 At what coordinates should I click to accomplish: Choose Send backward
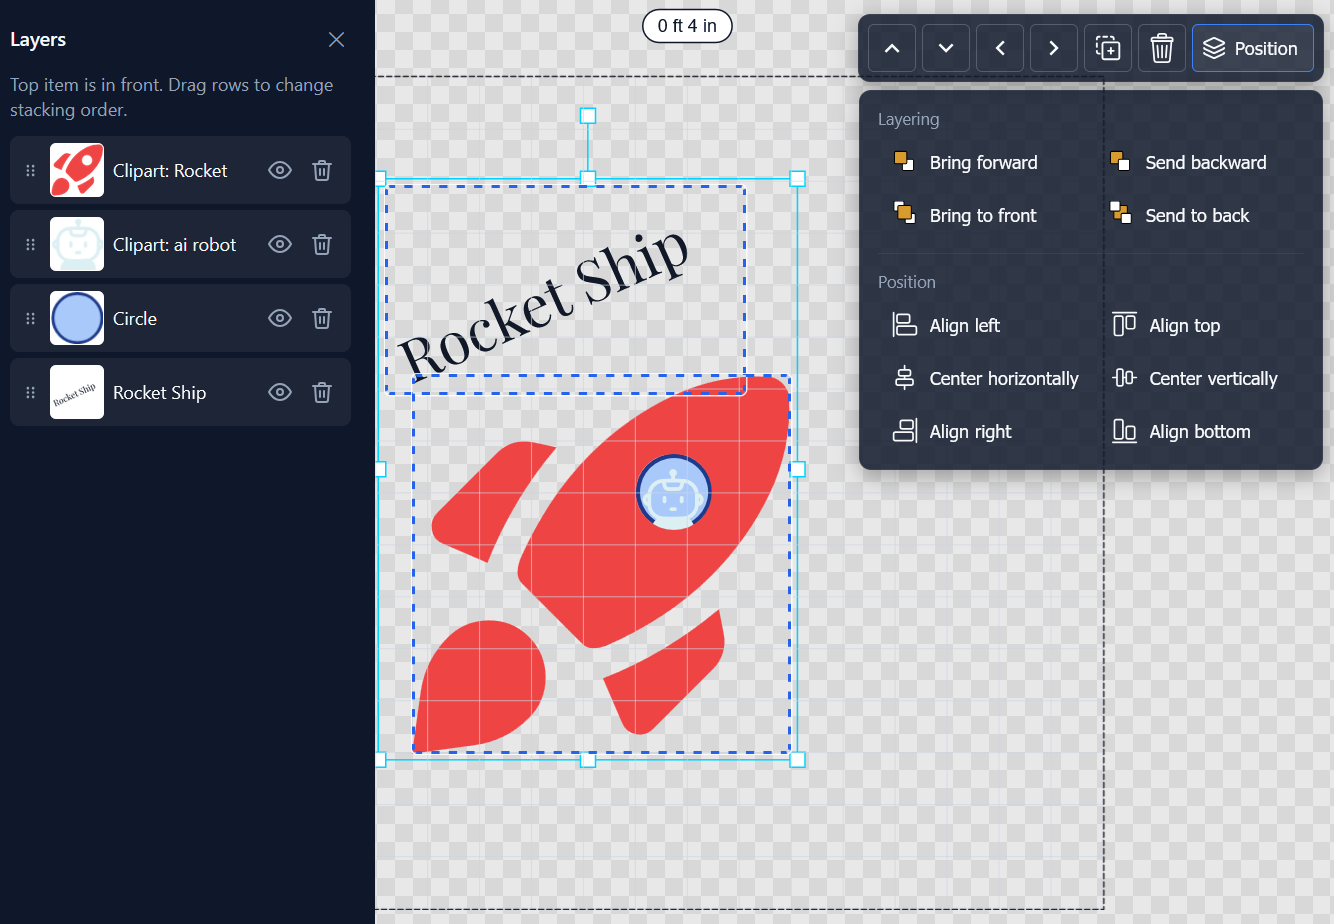pos(1189,162)
